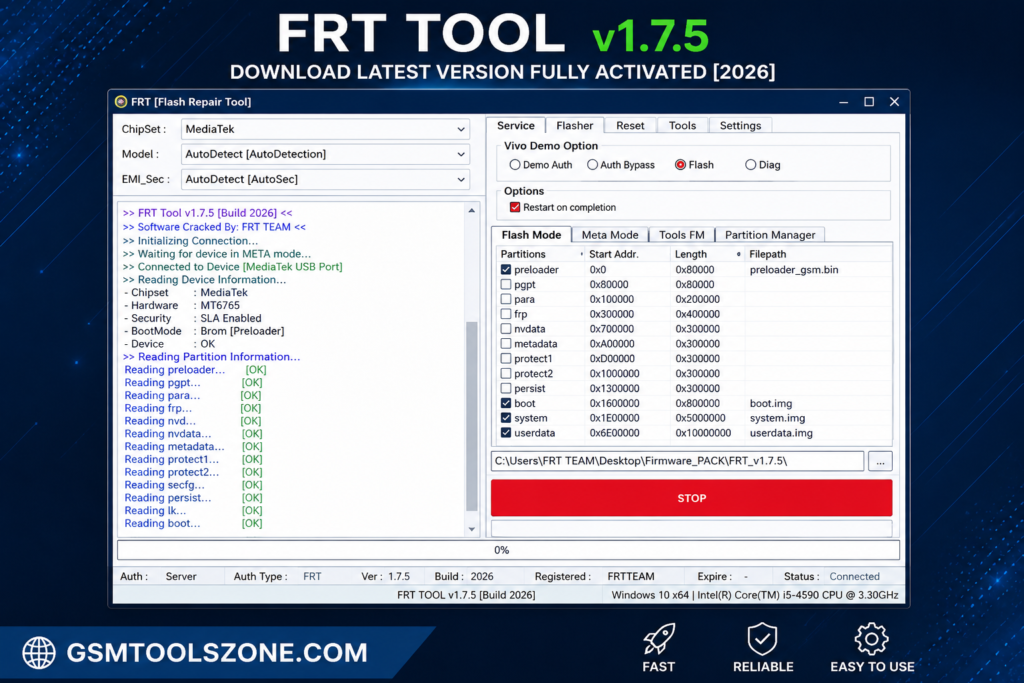
Task: Click the 'Software Cracked By: FRT TEAM' log line
Action: (214, 227)
